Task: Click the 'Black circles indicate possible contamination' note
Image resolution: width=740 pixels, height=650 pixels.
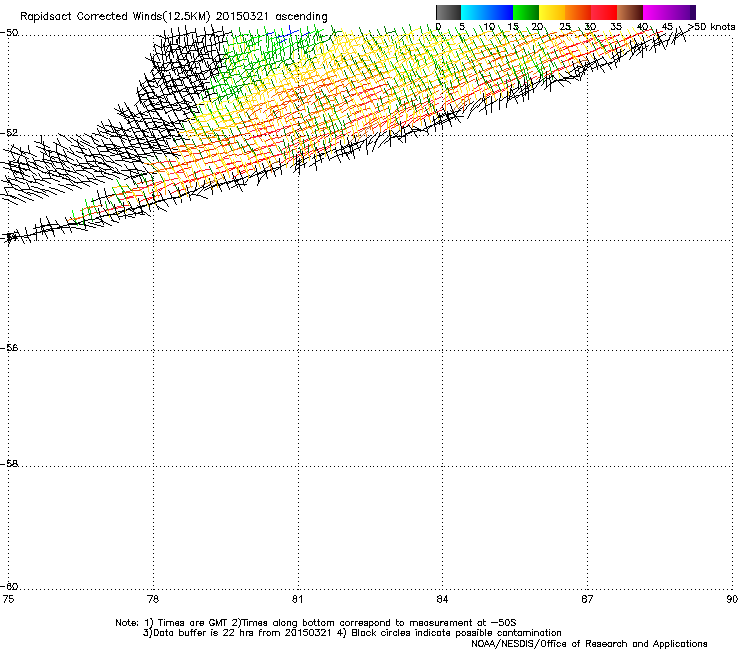Action: point(456,633)
